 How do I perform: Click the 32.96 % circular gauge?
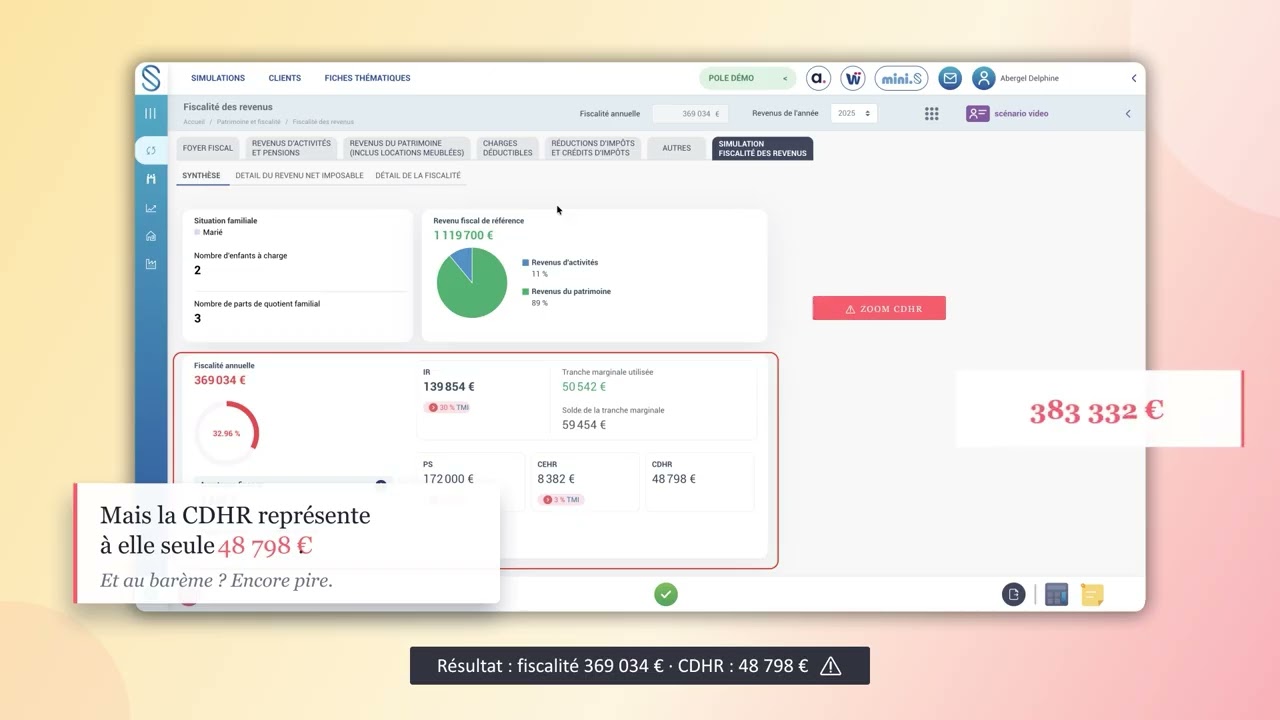[x=226, y=433]
